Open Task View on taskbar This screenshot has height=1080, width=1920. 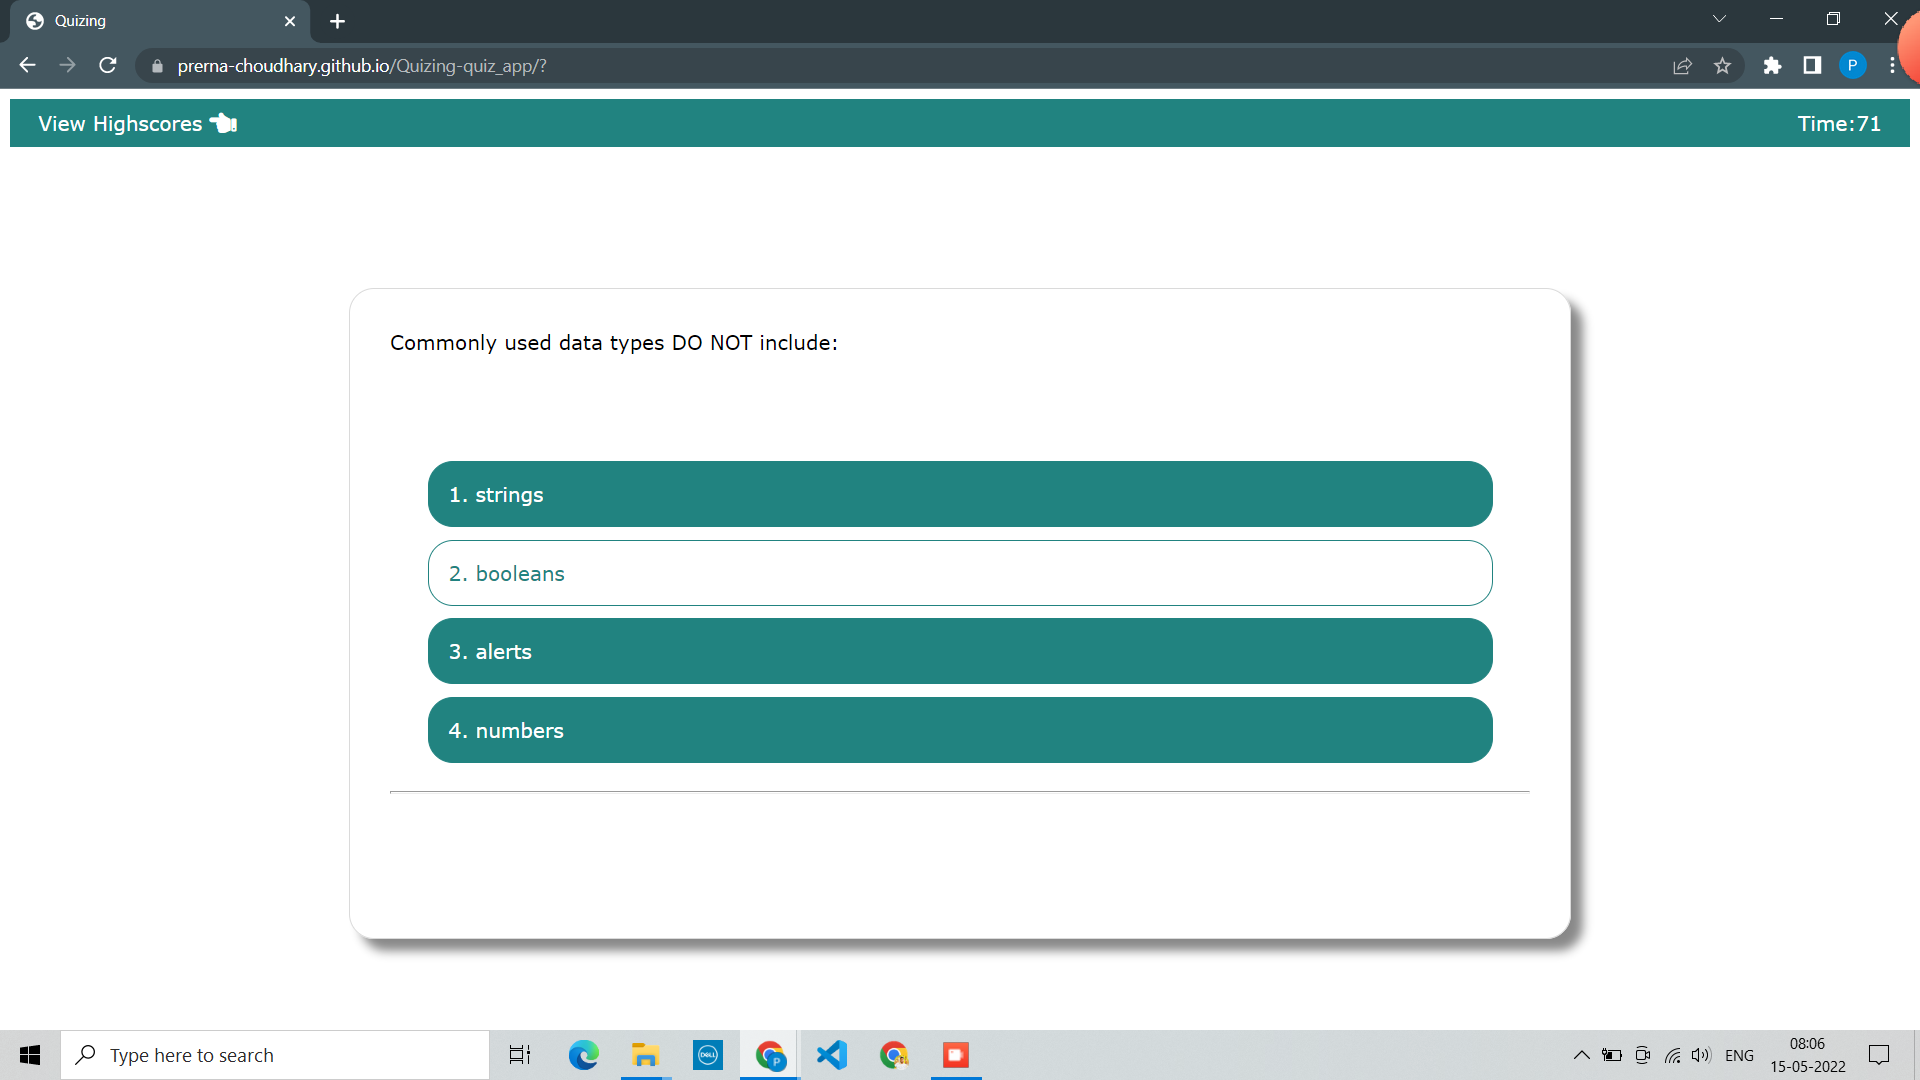520,1055
